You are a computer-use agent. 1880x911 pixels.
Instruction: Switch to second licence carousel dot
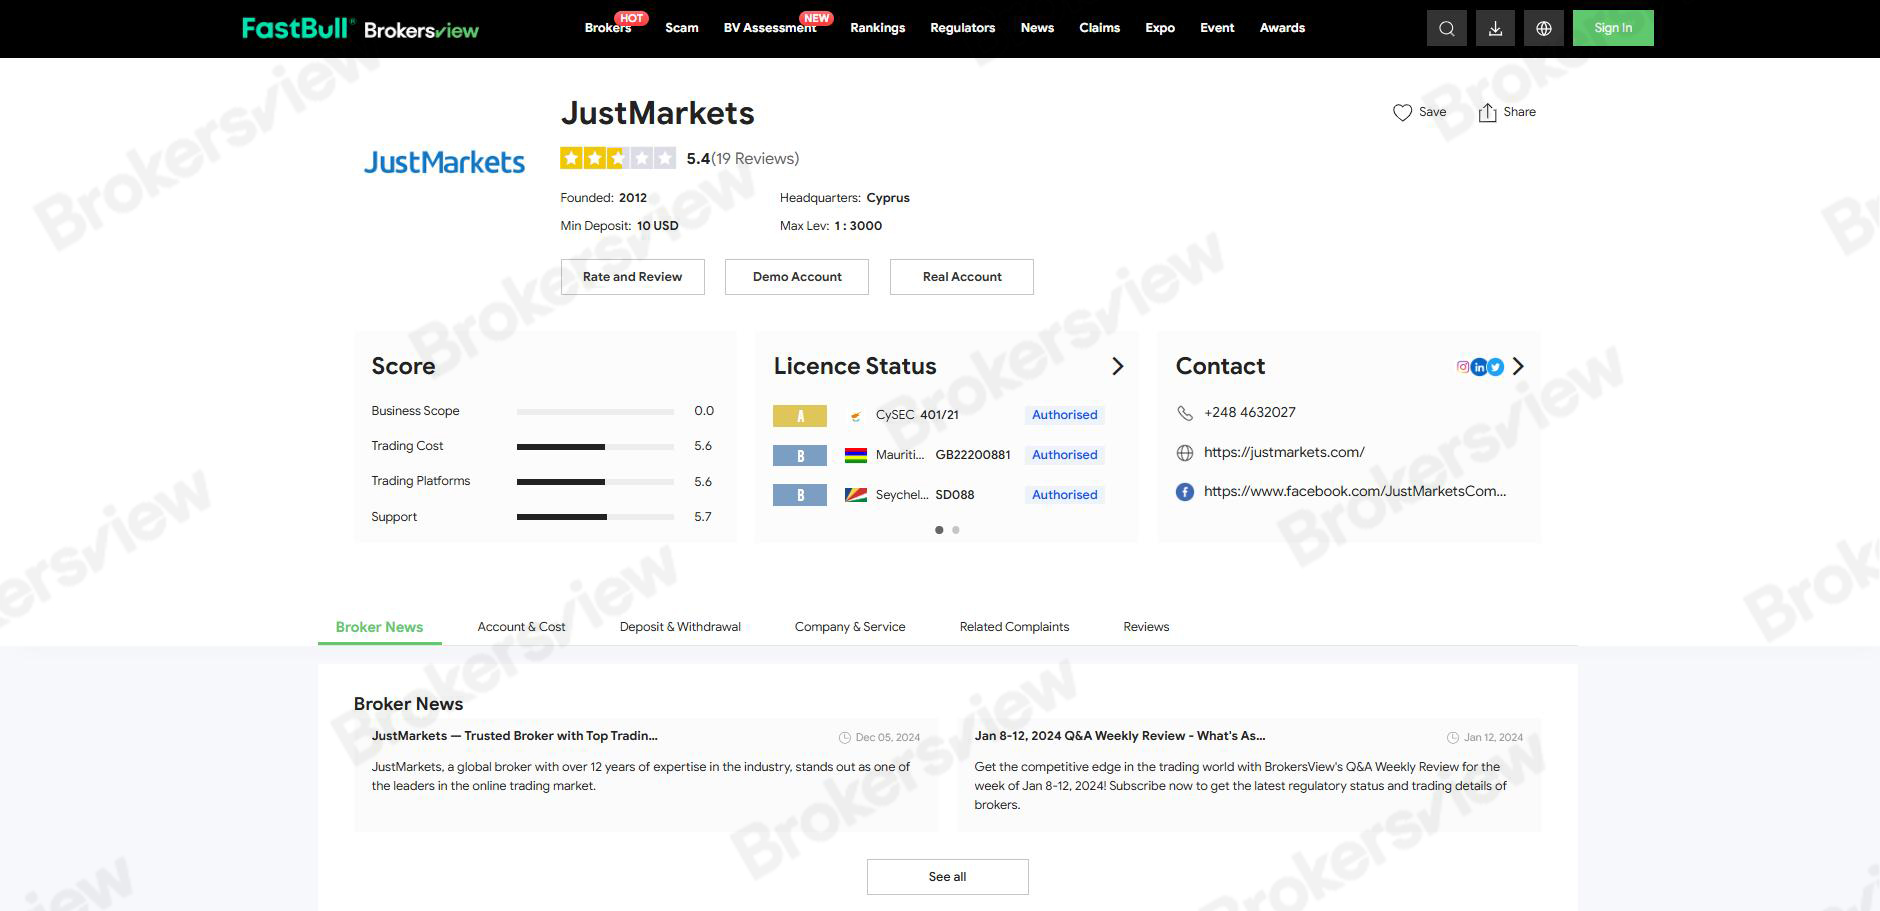(x=956, y=530)
